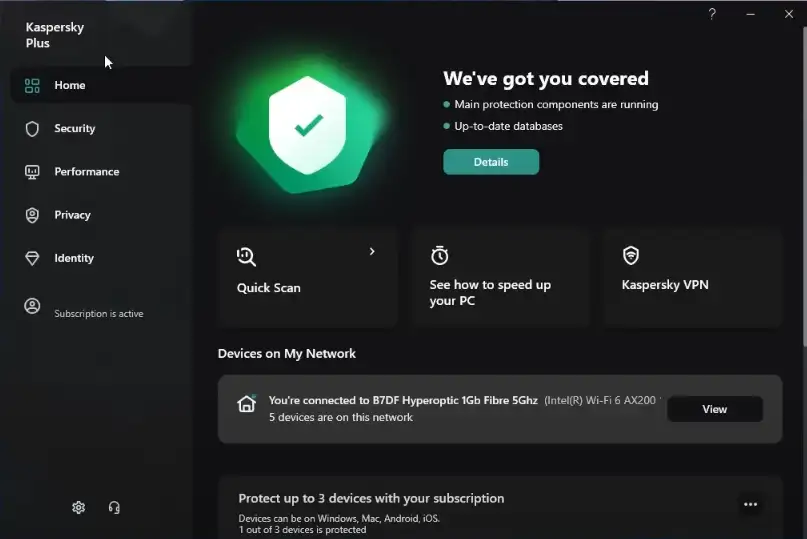This screenshot has height=539, width=807.
Task: Select the Home sidebar item
Action: coord(69,86)
